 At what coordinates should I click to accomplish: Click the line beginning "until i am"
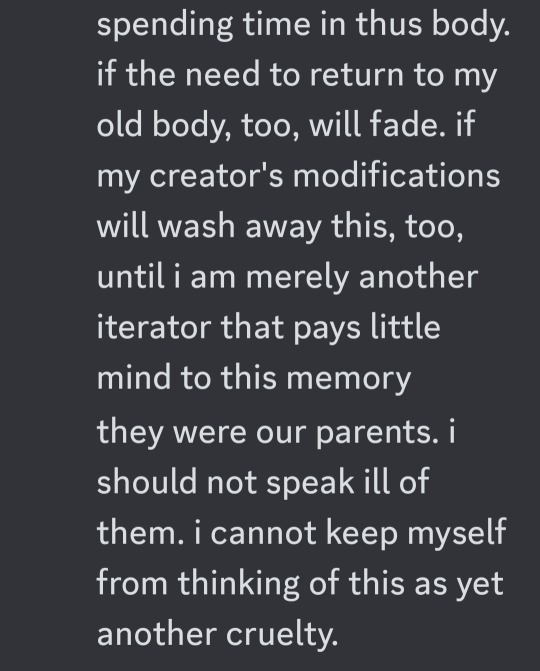click(x=287, y=278)
